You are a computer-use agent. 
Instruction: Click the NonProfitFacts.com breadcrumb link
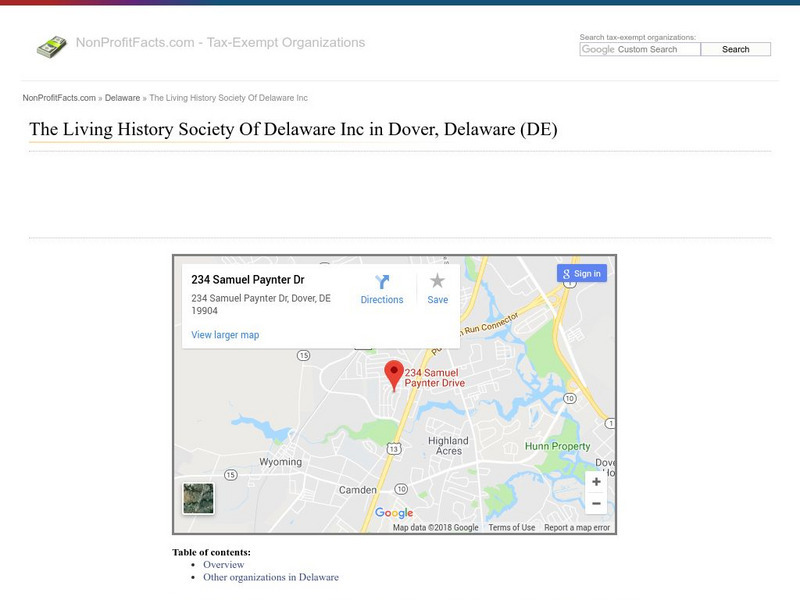56,97
